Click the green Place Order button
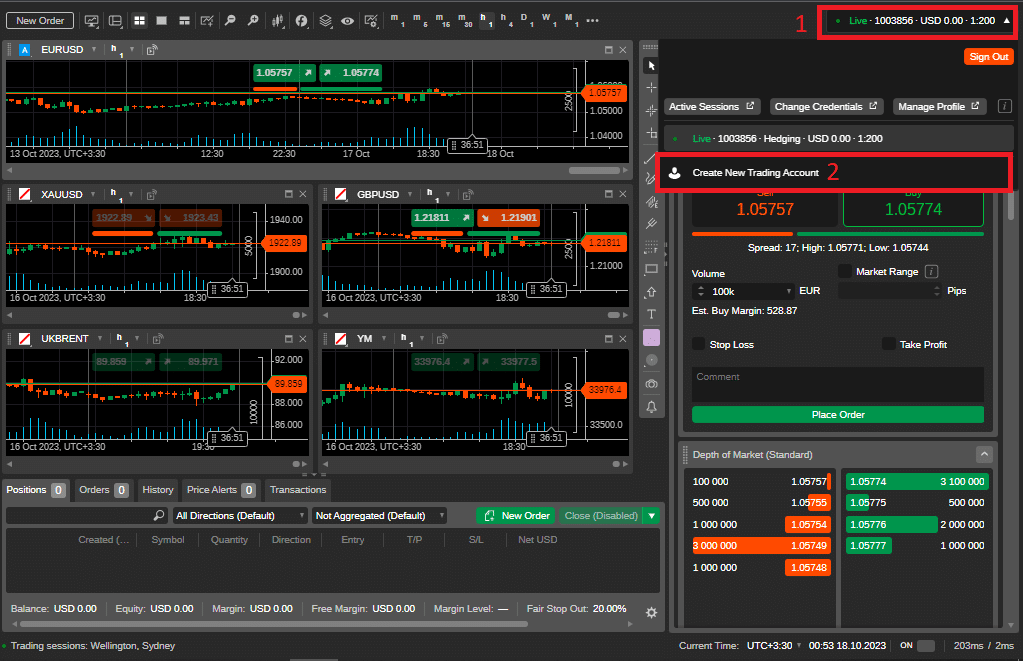 838,414
